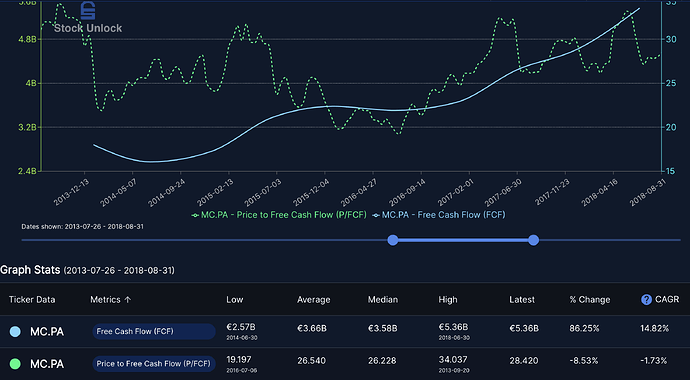The height and width of the screenshot is (380, 690).
Task: Select the Price to Free Cash Flow chip
Action: [x=154, y=364]
